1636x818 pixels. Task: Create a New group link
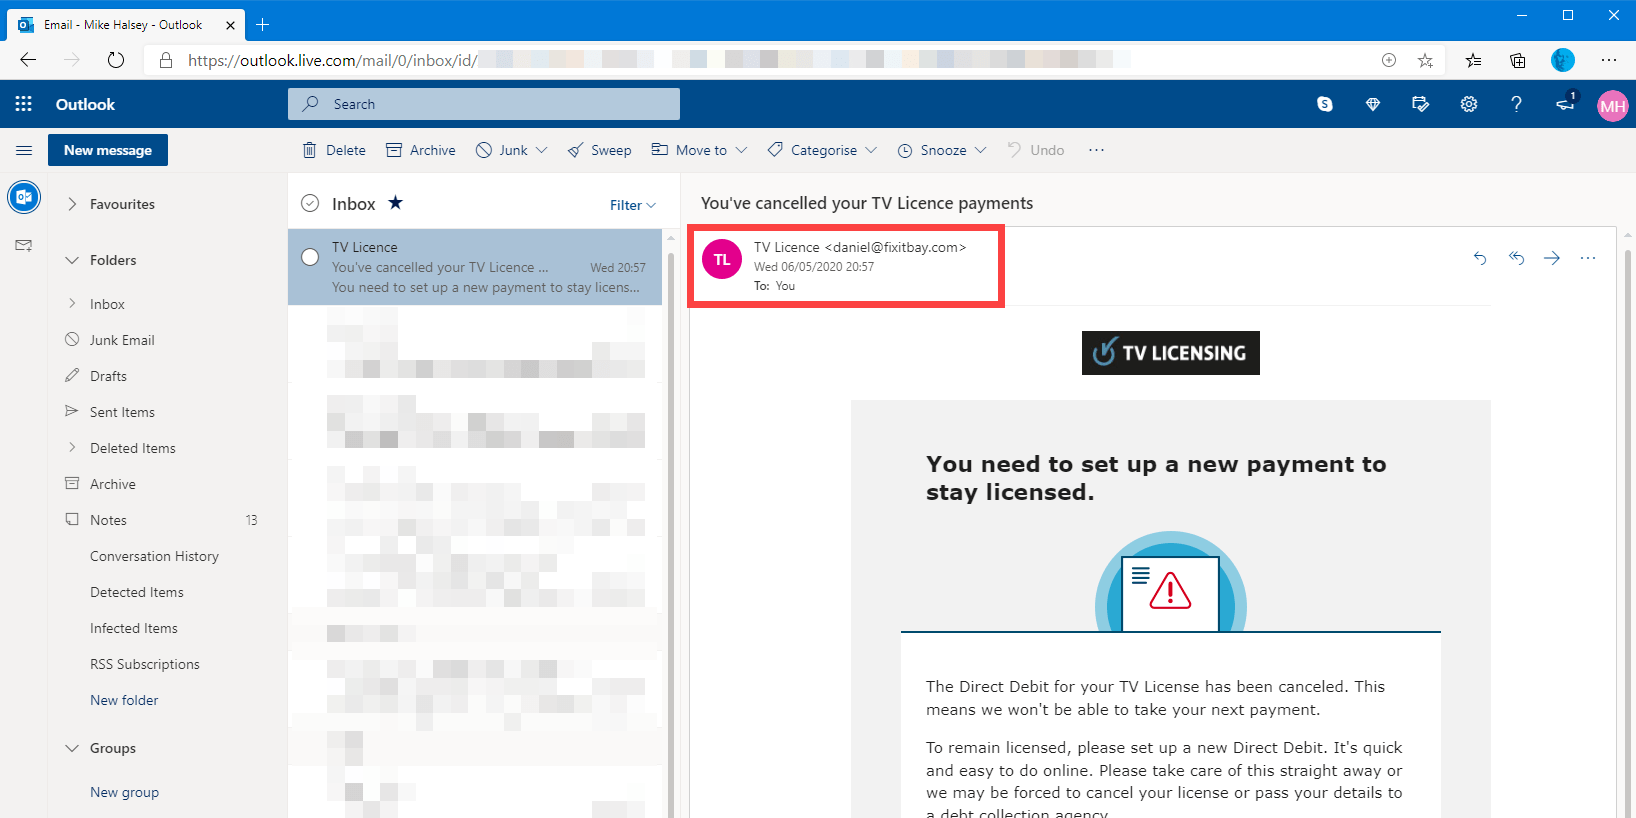[x=124, y=792]
